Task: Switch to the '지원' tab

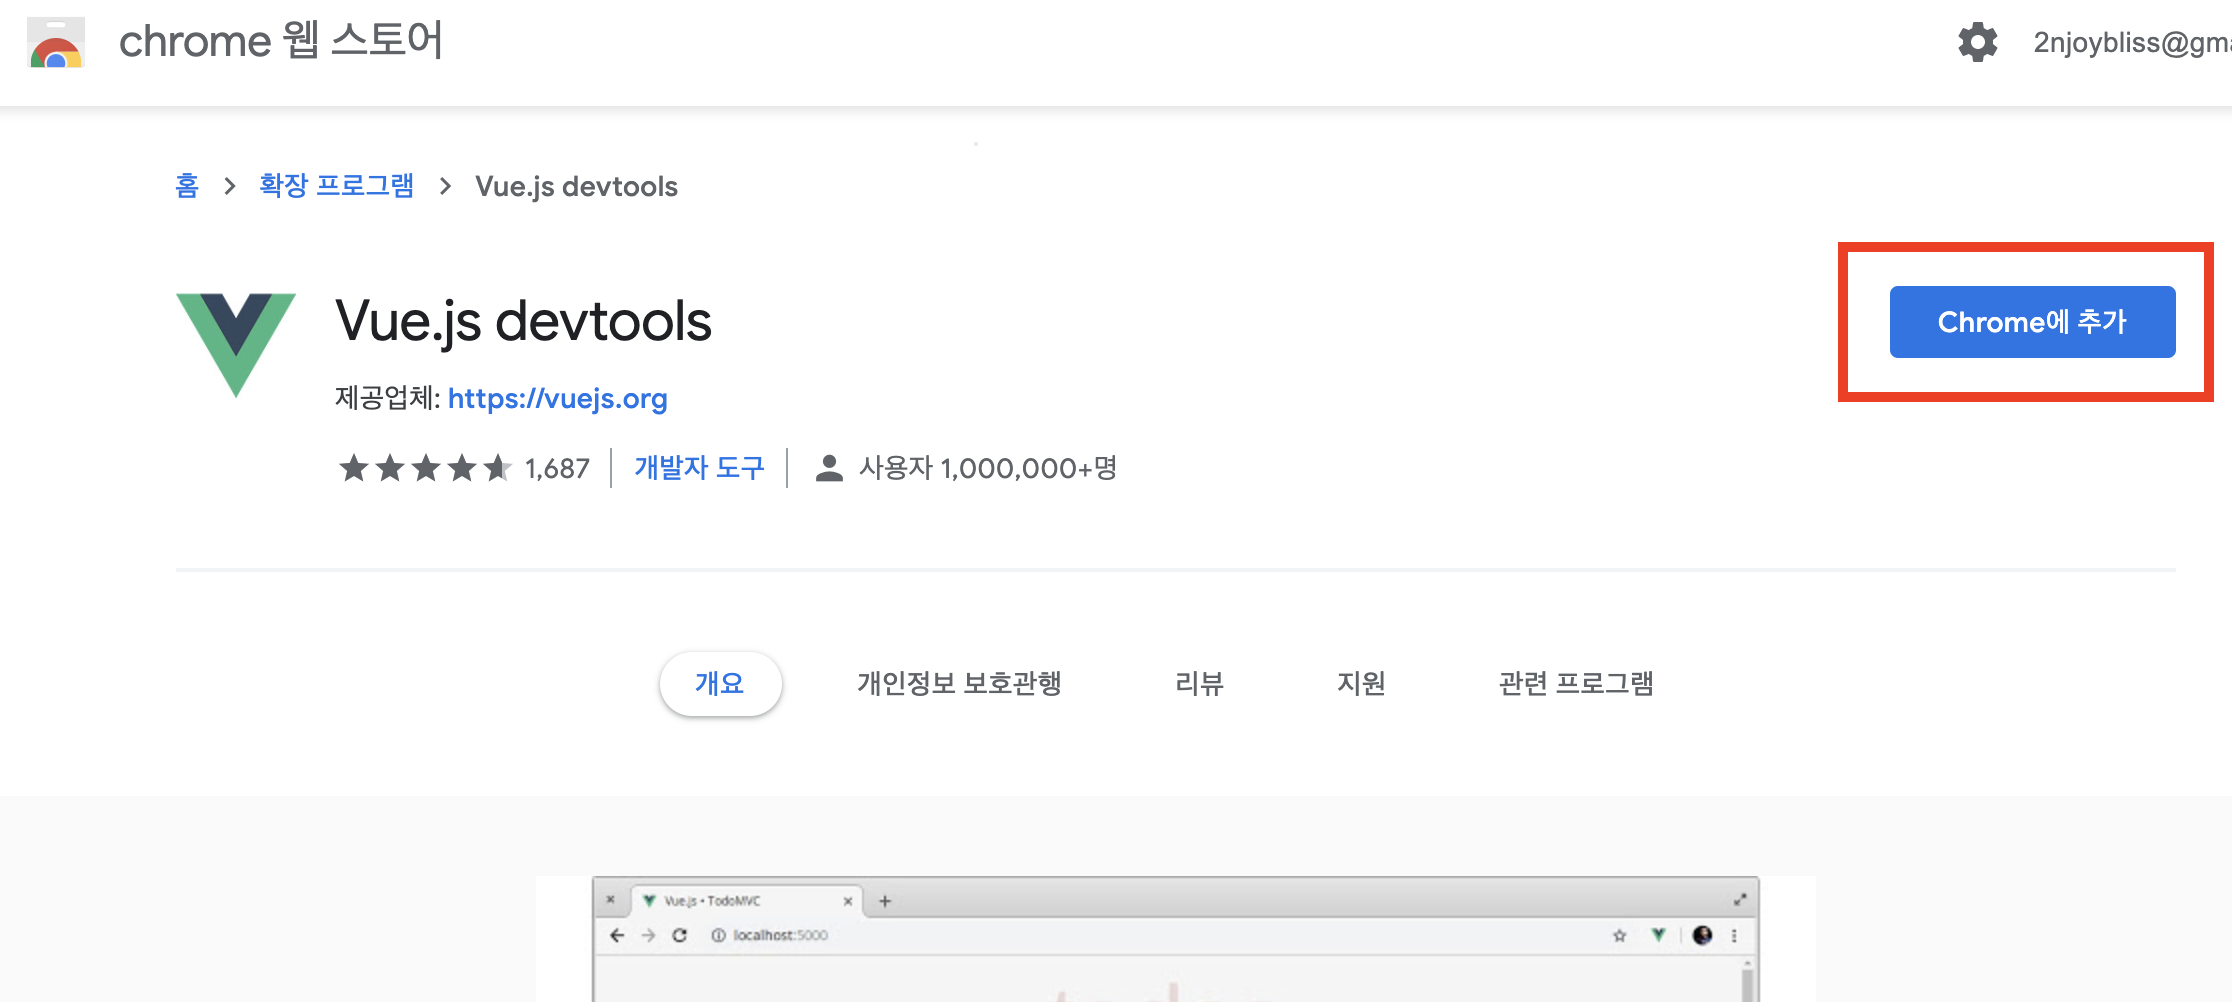Action: [x=1361, y=684]
